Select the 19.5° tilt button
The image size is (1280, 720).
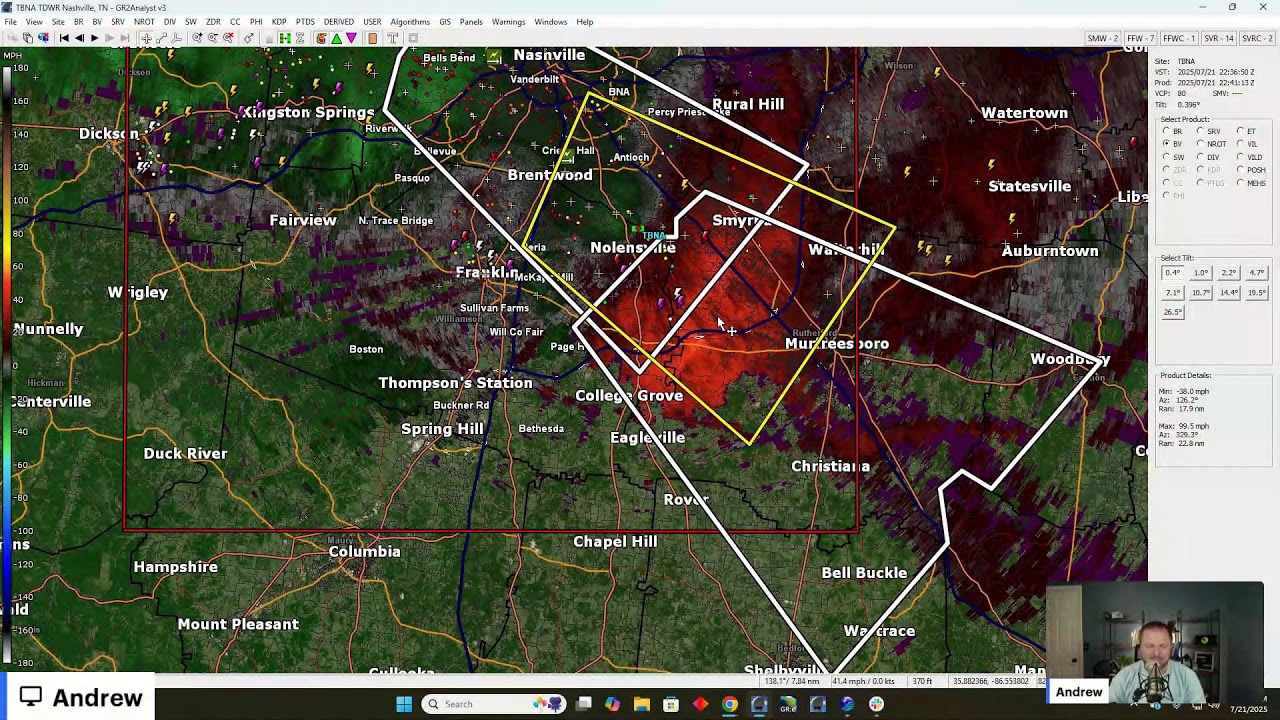pos(1257,293)
